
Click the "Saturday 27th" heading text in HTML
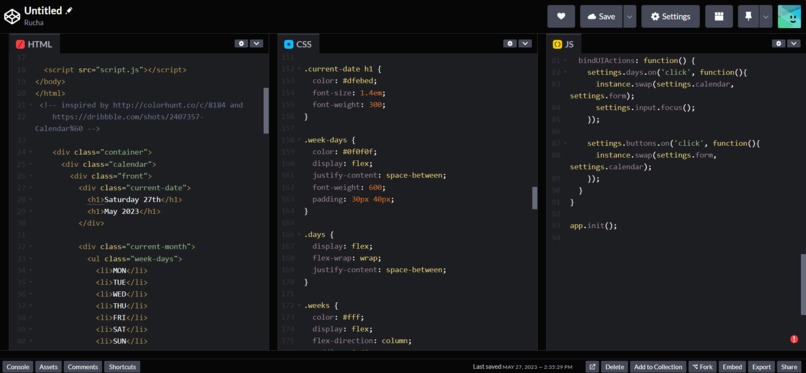[x=133, y=199]
